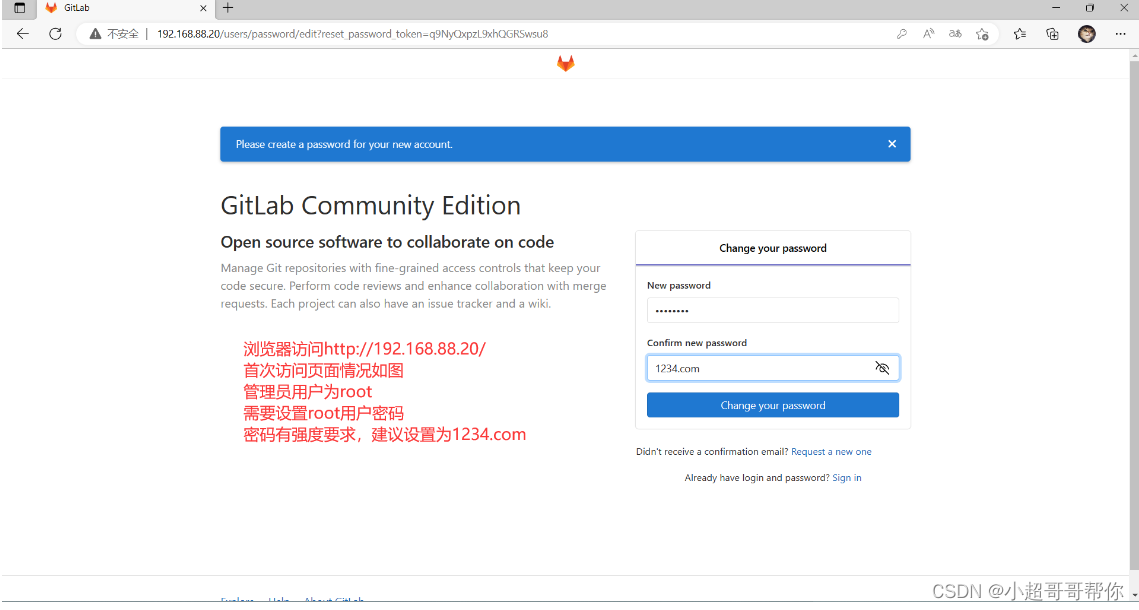Open the translate page icon

click(955, 33)
